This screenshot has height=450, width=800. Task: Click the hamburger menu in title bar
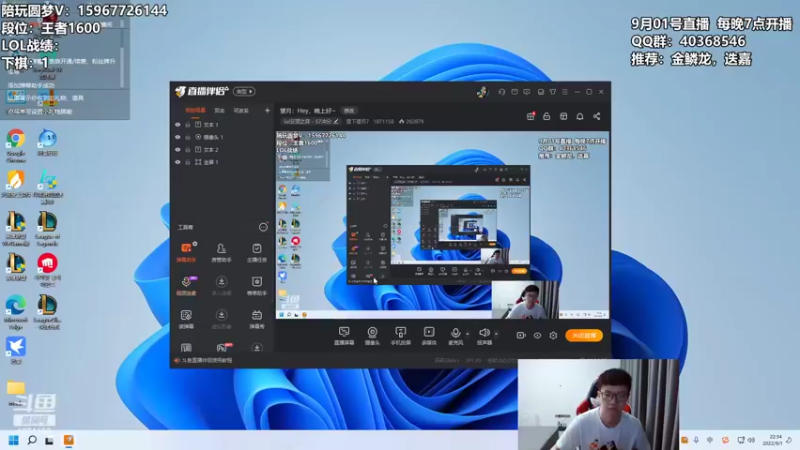pos(565,92)
